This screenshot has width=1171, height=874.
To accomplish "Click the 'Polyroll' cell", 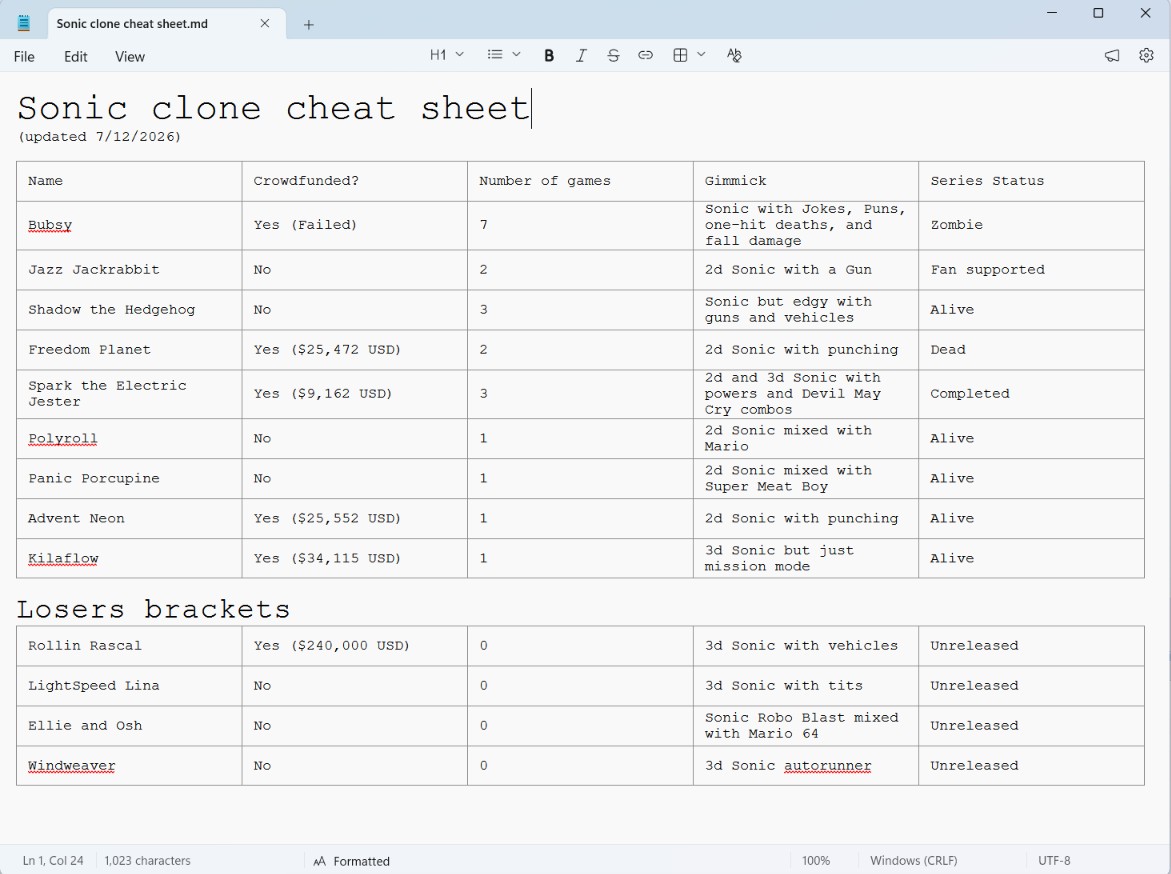I will (129, 438).
